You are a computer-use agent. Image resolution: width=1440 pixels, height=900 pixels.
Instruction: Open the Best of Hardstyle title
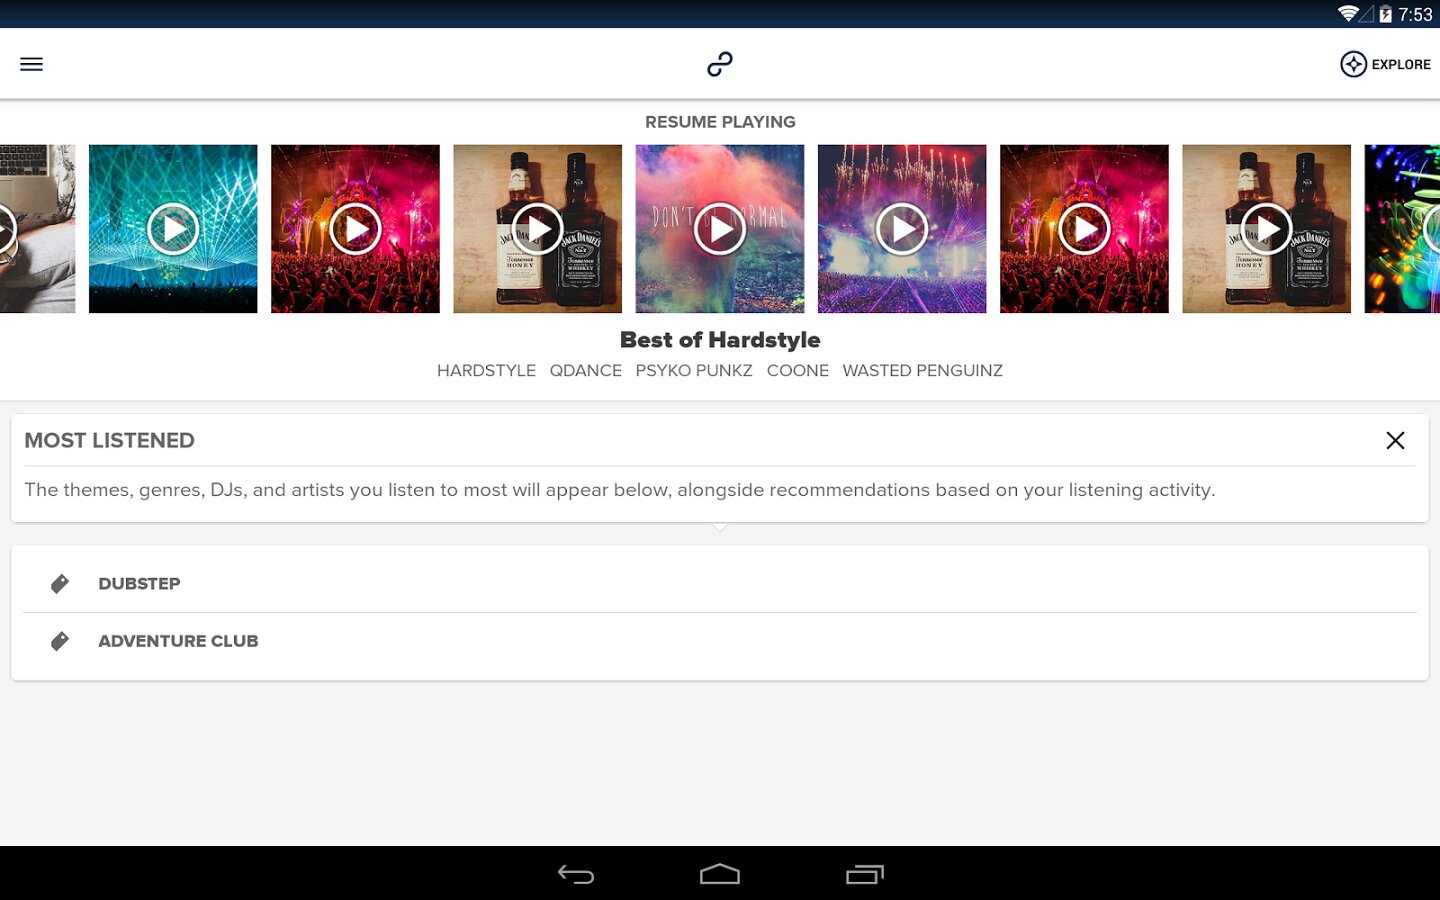click(720, 340)
